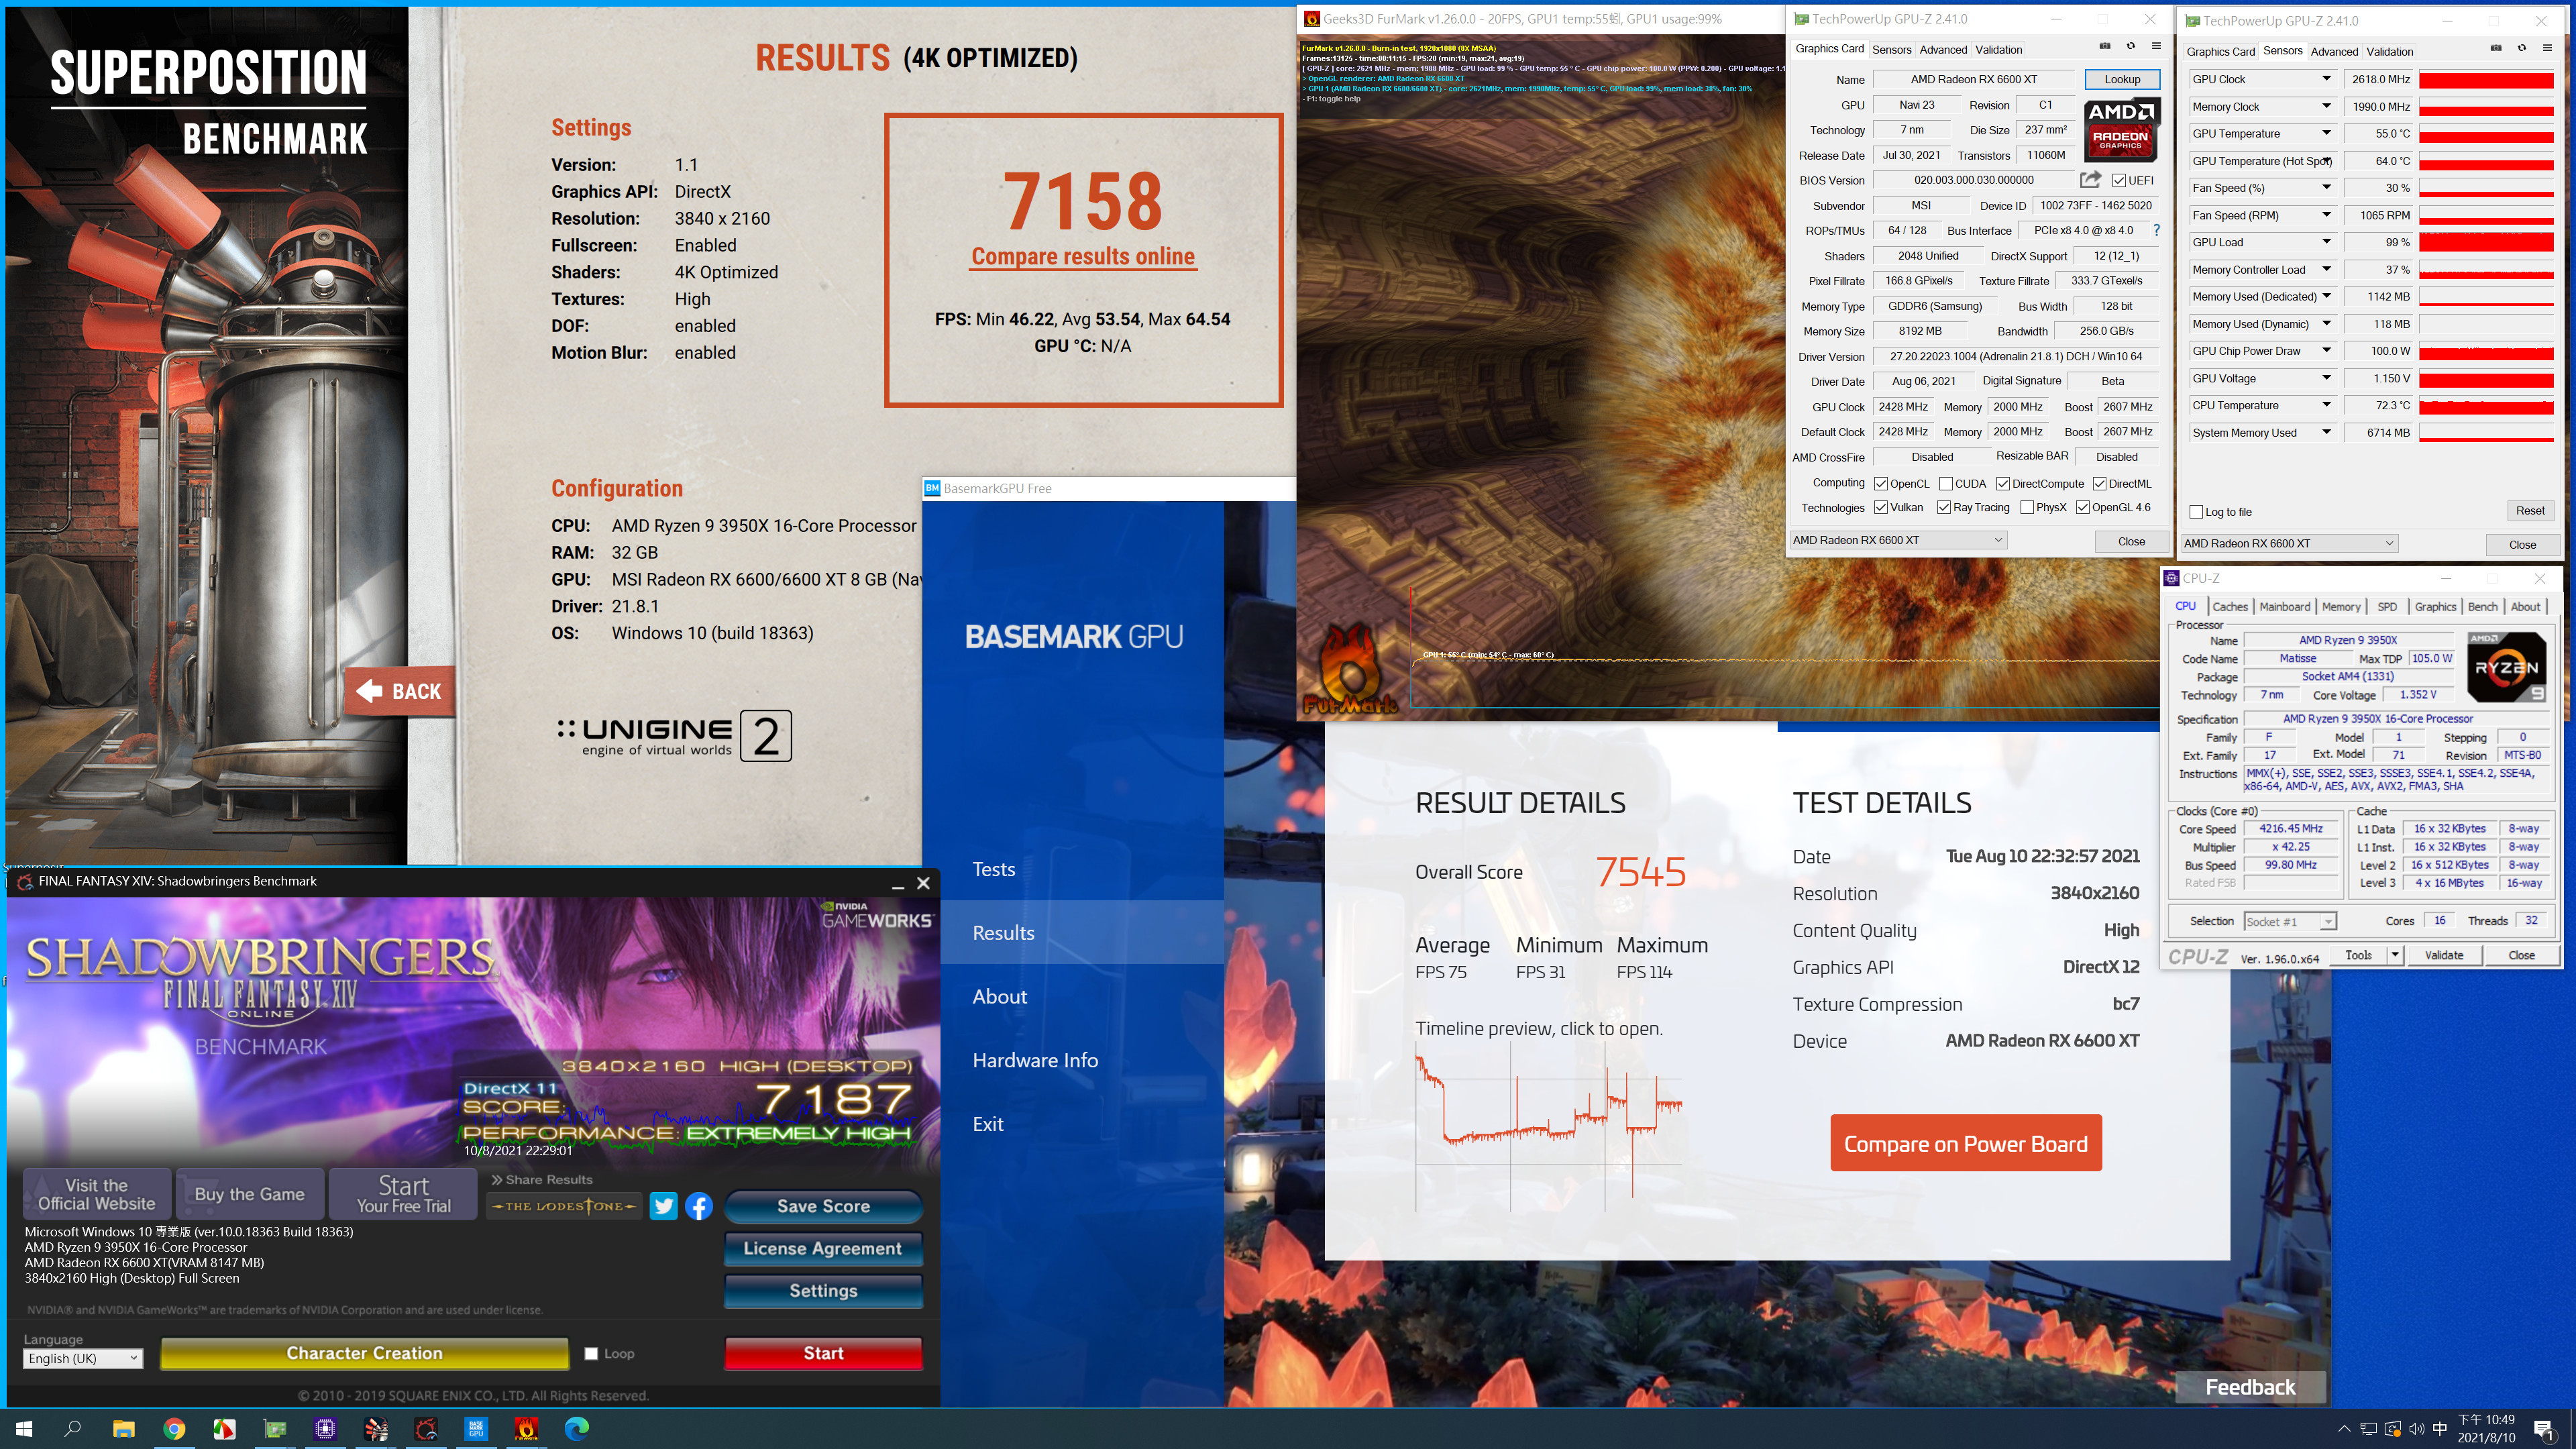The height and width of the screenshot is (1449, 2576).
Task: Open GPU selector in GPU-Z Graphics Card window
Action: [x=1898, y=540]
